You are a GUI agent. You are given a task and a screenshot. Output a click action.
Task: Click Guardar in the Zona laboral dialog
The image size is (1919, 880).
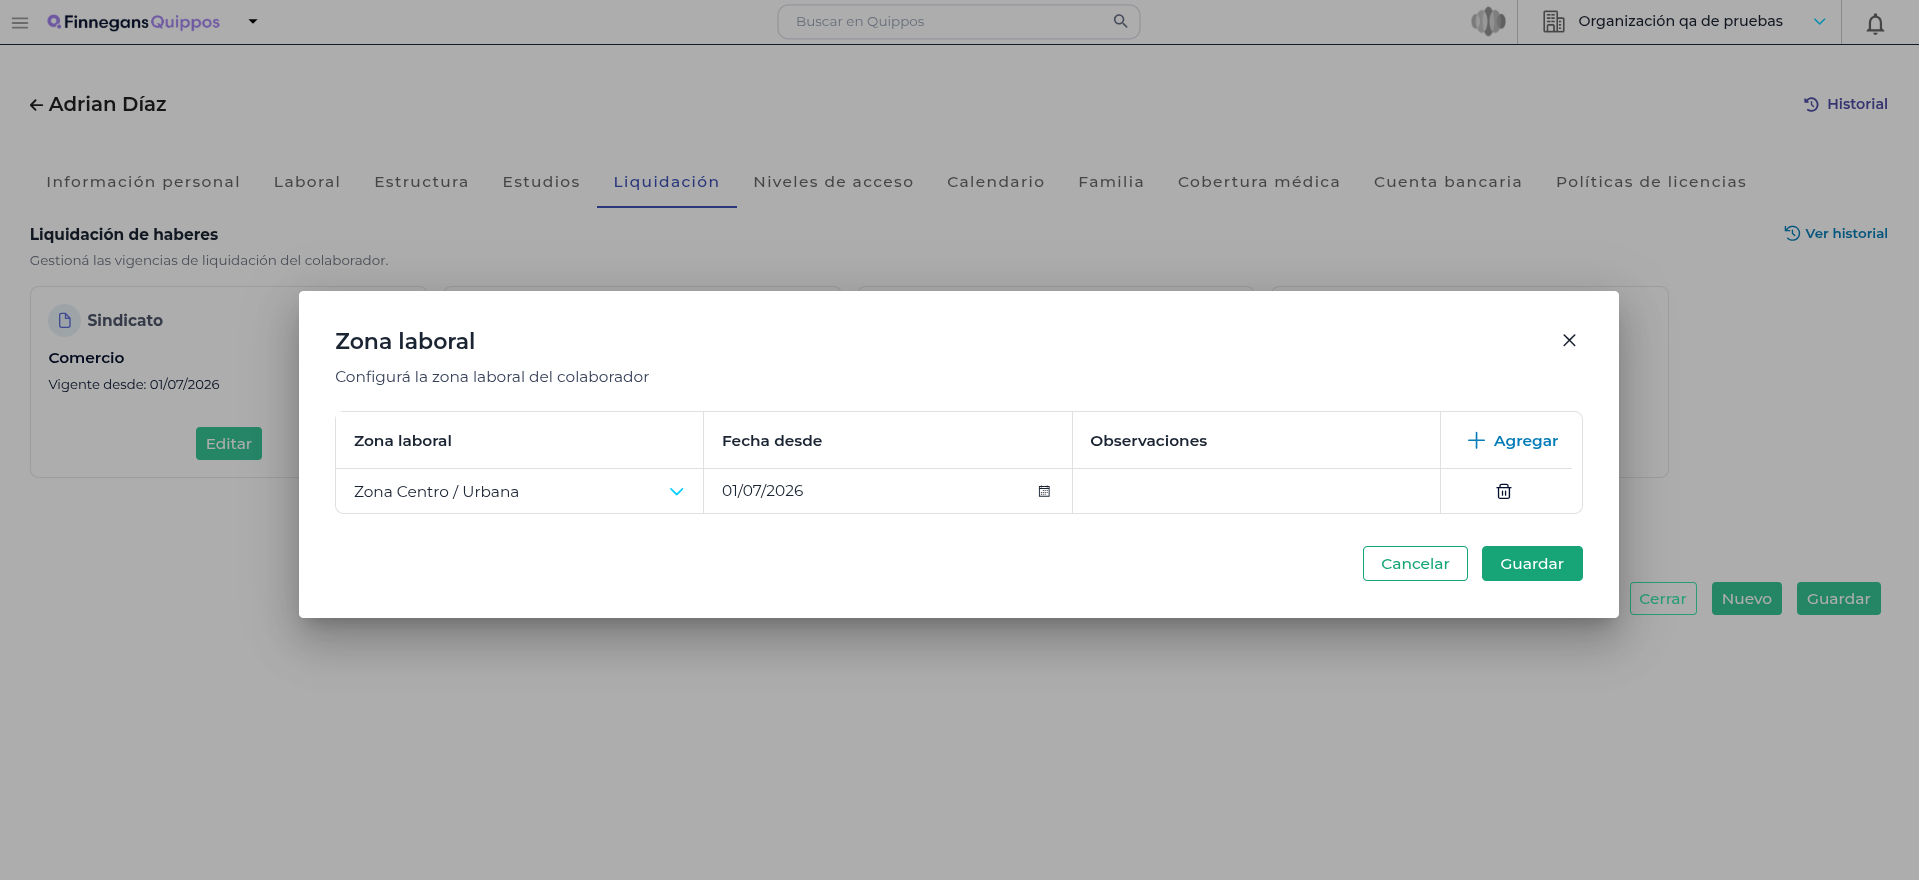[1532, 564]
